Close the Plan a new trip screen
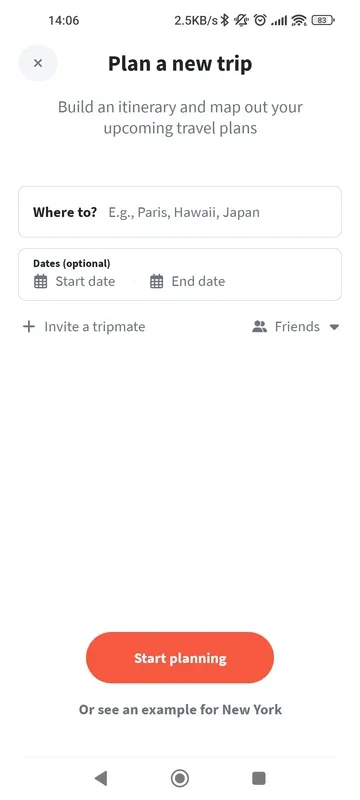The image size is (360, 800). 38,63
